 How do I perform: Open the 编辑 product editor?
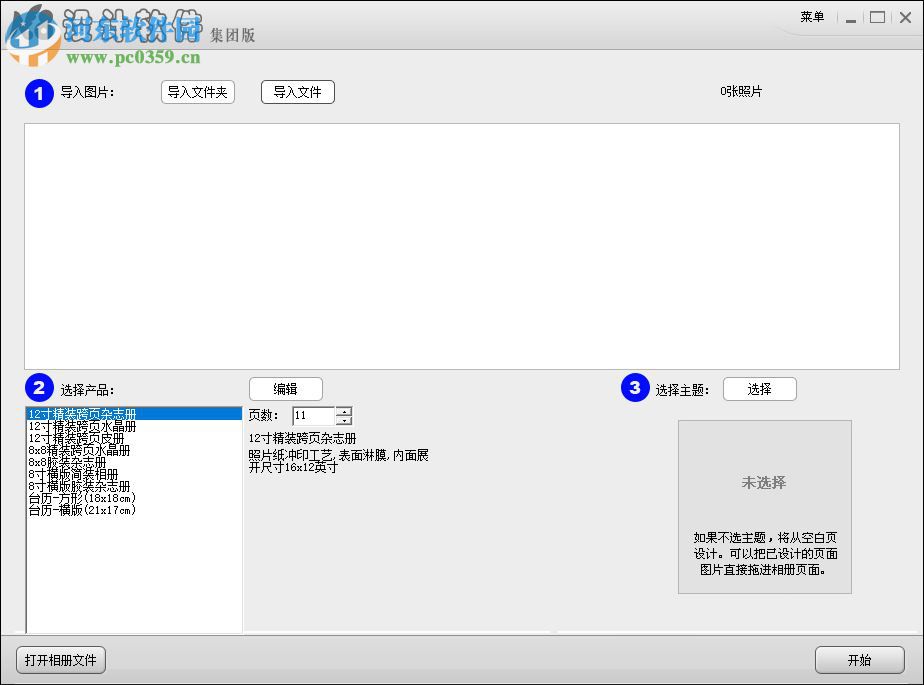[x=286, y=389]
